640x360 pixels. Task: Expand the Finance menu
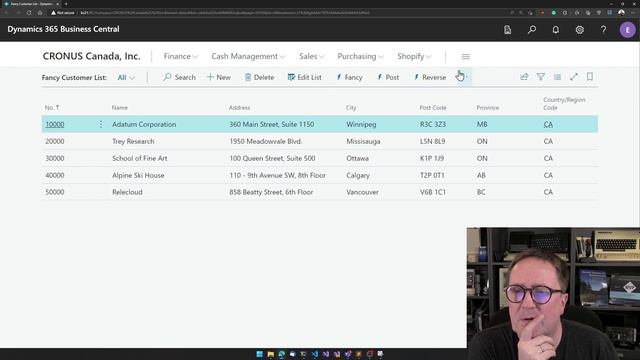(x=180, y=56)
